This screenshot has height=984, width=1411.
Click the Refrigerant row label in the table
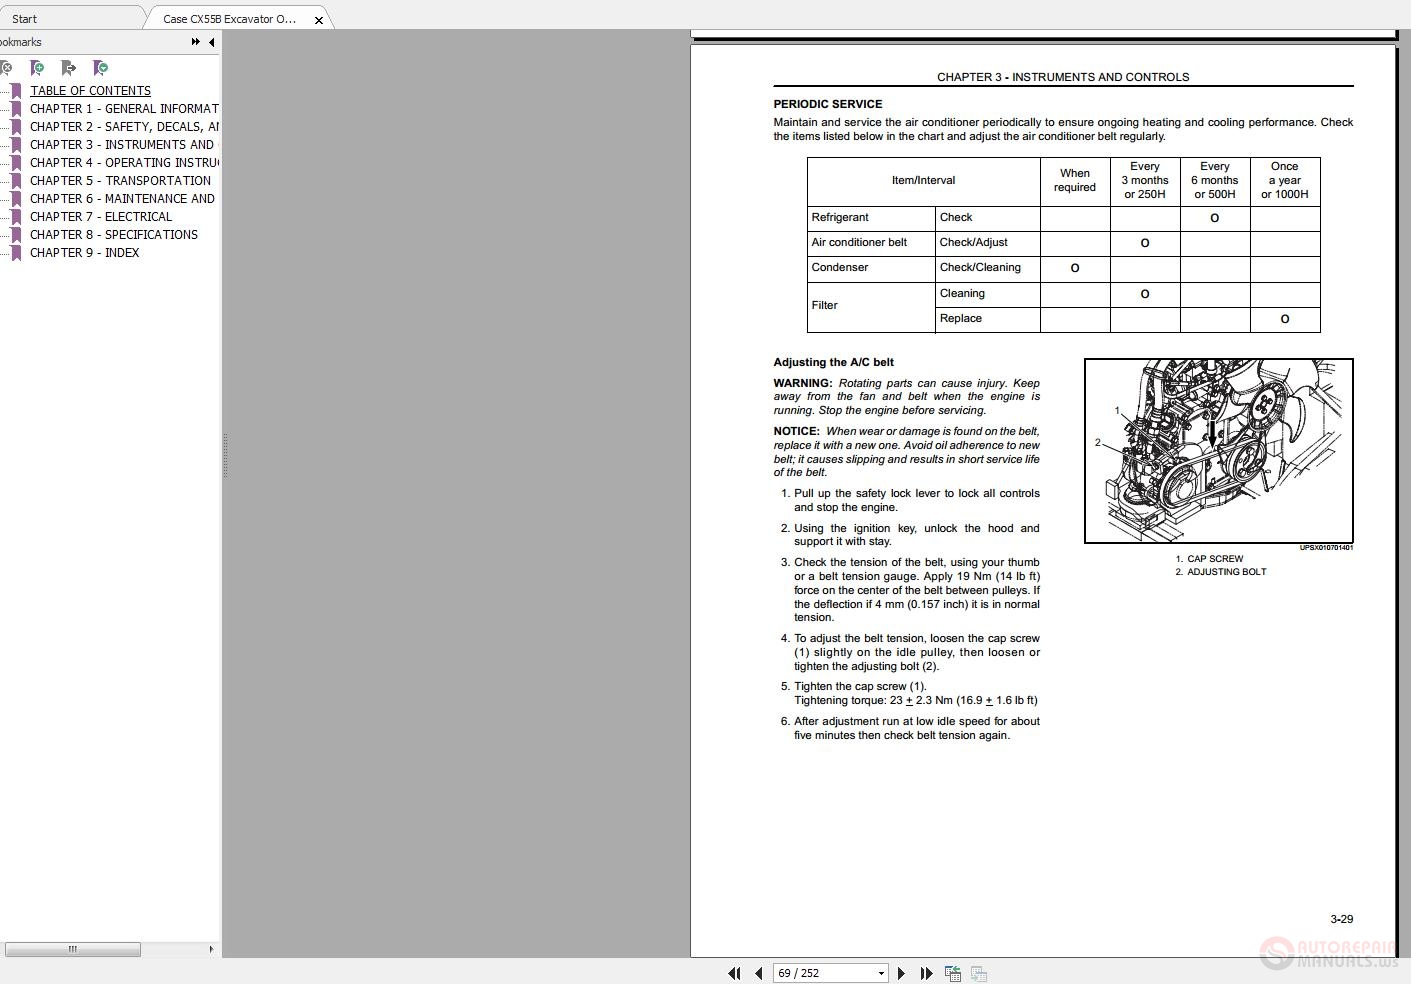click(x=840, y=217)
